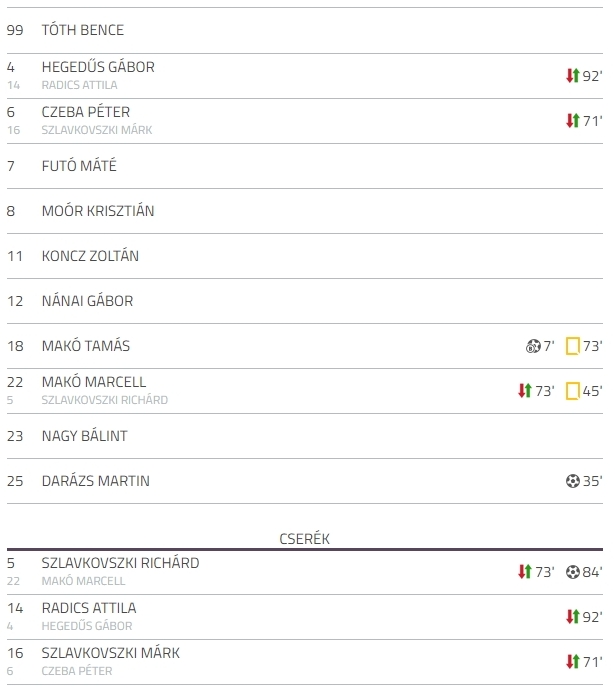Screen dimensions: 615x694
Task: Click substitution icon in Czeba Péter row
Action: [573, 120]
